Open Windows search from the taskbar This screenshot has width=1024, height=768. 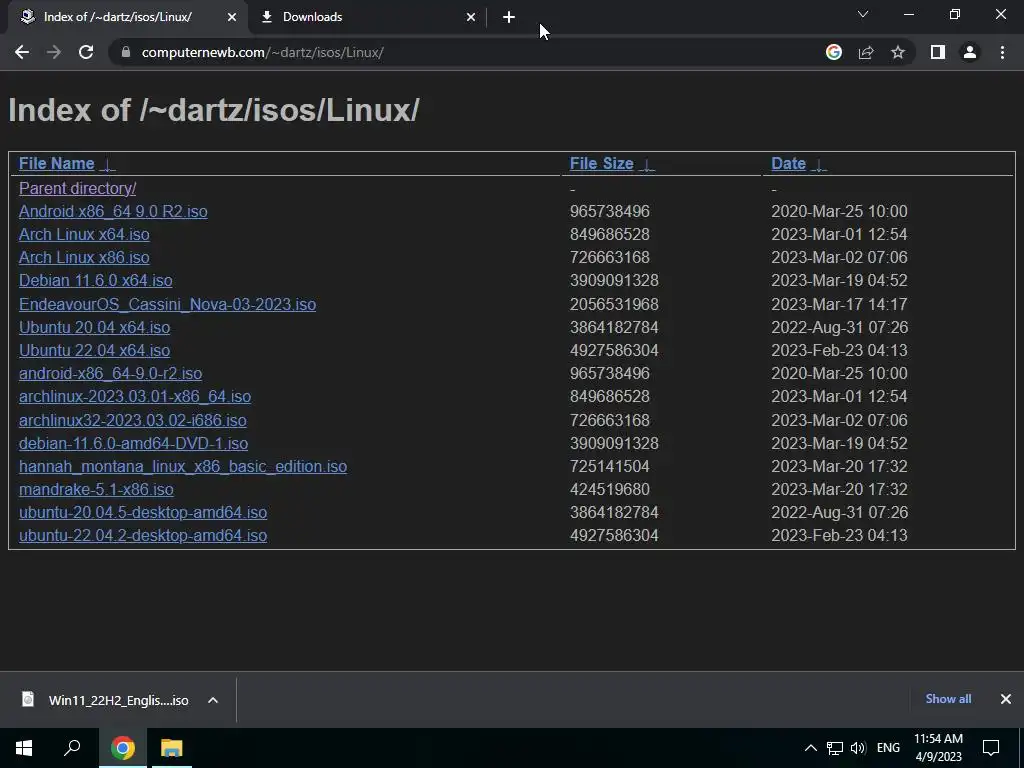pos(72,748)
